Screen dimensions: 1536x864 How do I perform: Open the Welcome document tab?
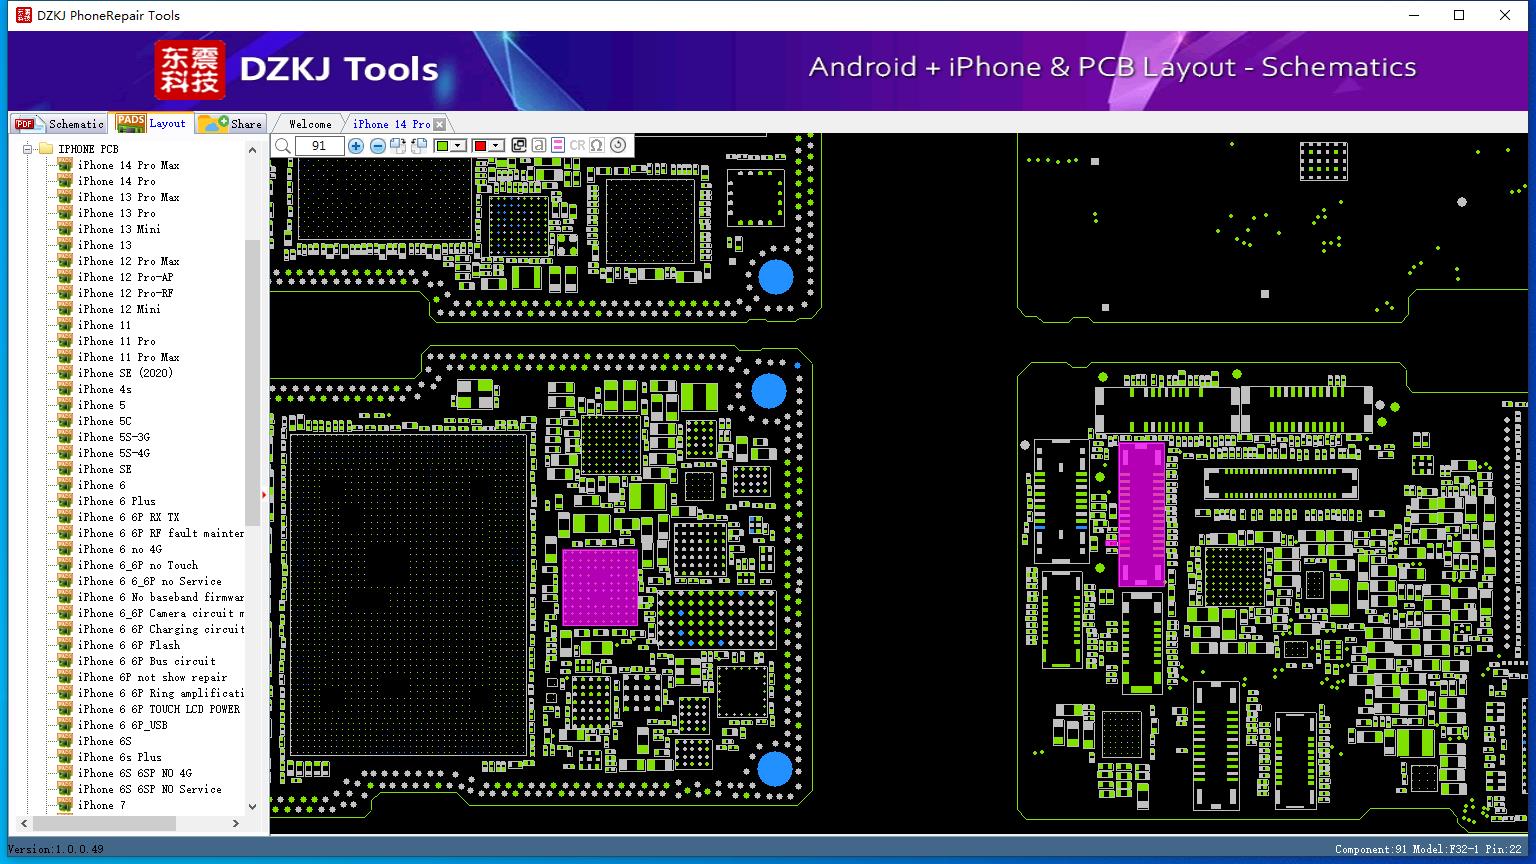[310, 124]
